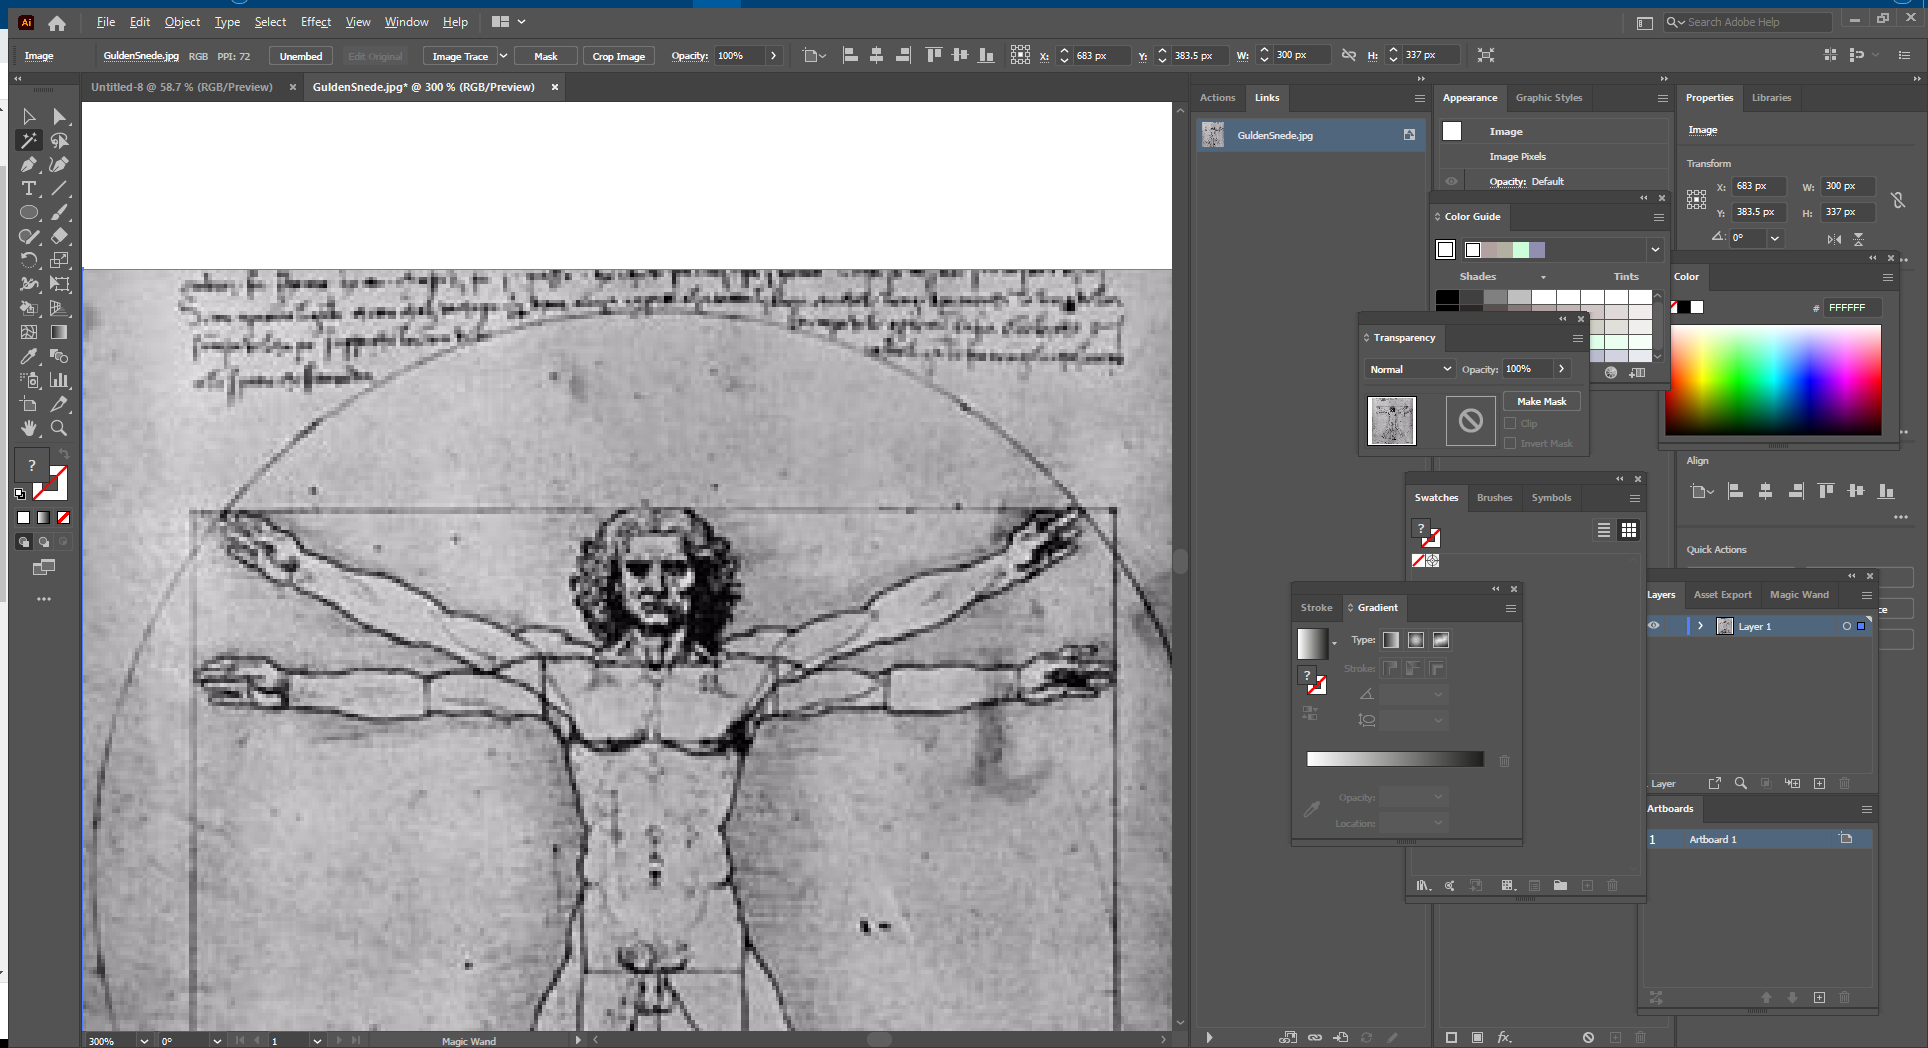Click the None fill box in toolbar
Viewport: 1928px width, 1048px height.
tap(64, 517)
